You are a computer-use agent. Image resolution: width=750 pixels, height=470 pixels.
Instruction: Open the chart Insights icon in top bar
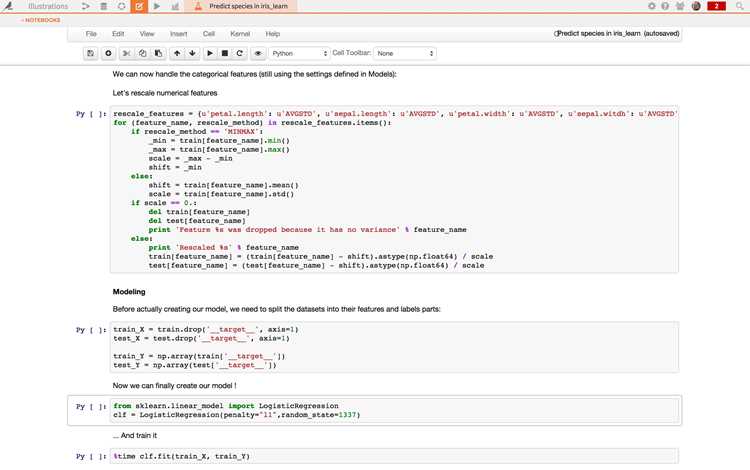[175, 6]
